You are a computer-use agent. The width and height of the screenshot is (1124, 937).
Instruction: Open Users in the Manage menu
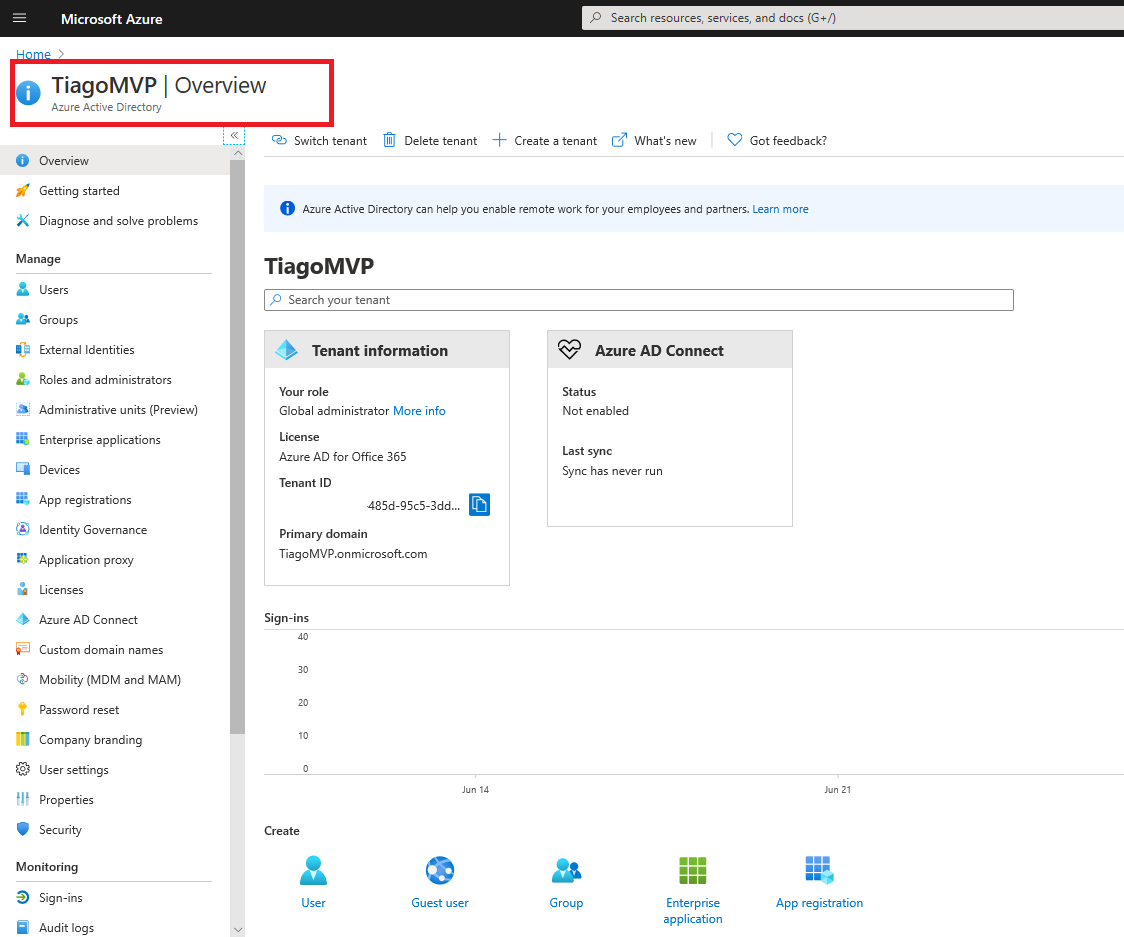[54, 290]
